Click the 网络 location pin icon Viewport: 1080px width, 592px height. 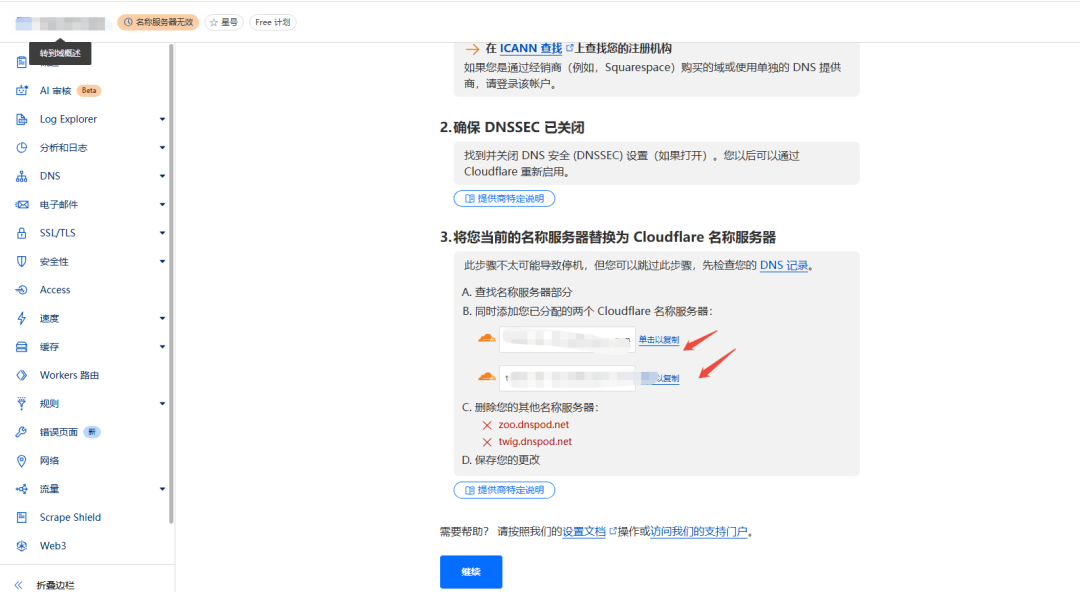click(x=22, y=460)
